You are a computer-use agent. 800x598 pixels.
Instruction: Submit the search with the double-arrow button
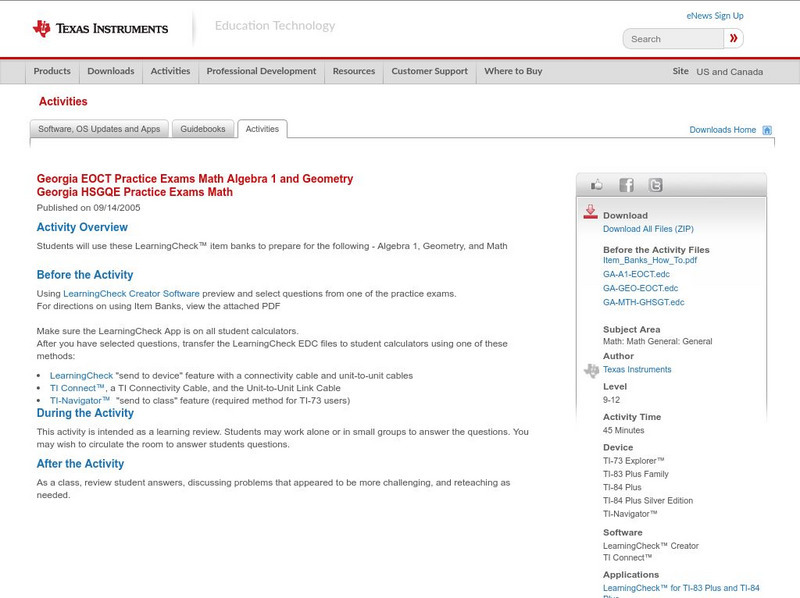point(733,38)
